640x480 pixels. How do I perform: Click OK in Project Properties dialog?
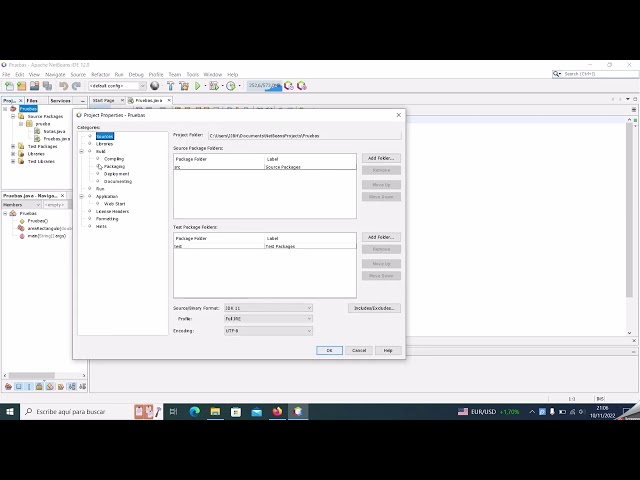click(329, 351)
